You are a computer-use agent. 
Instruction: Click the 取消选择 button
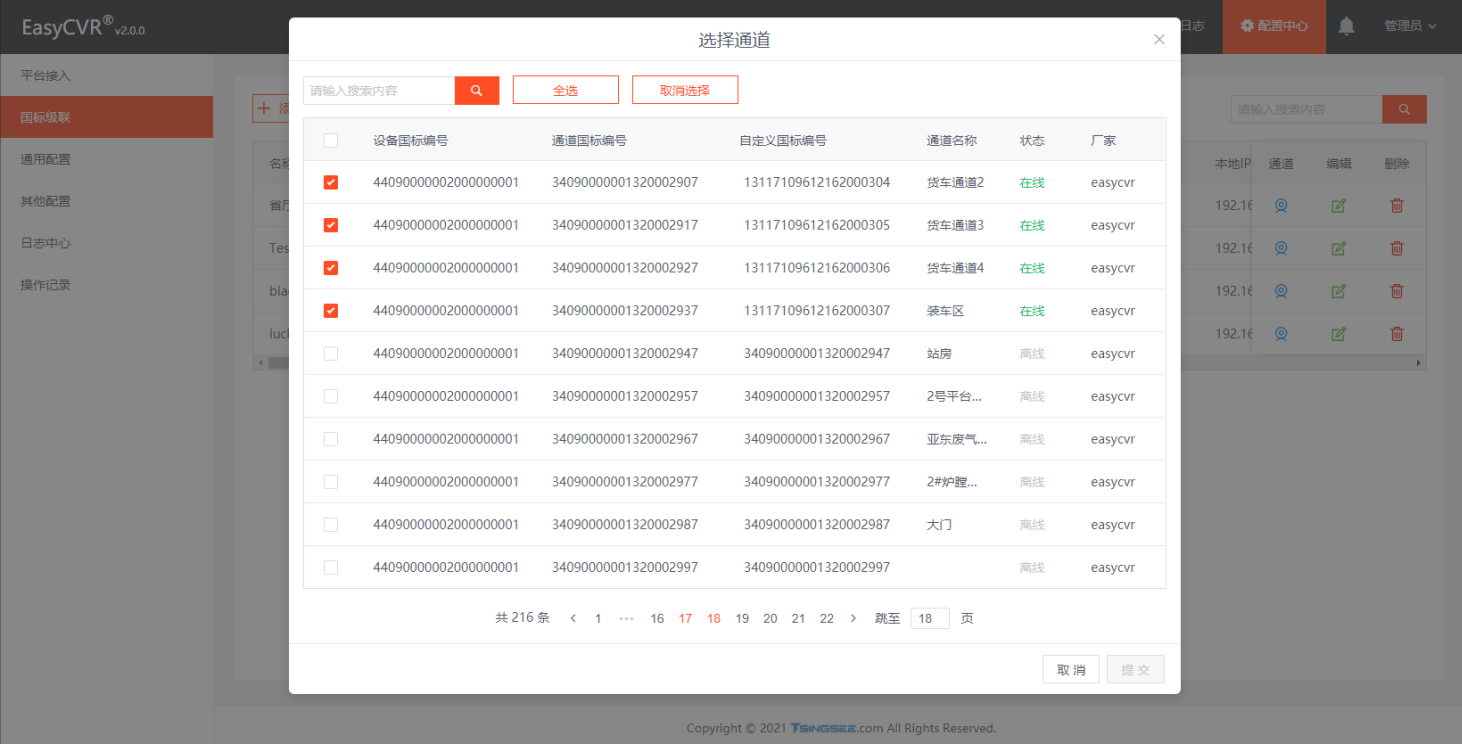685,90
